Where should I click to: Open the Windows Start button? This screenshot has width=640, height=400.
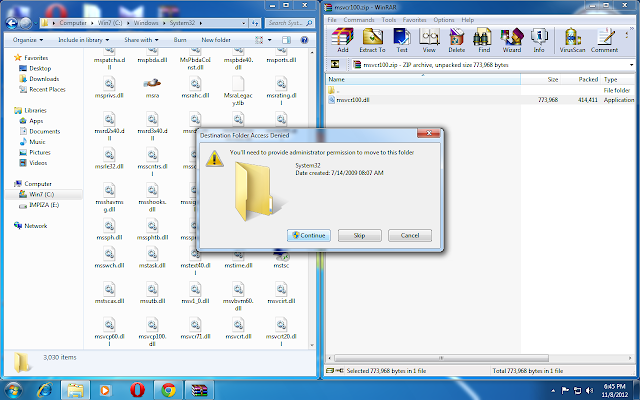click(13, 390)
